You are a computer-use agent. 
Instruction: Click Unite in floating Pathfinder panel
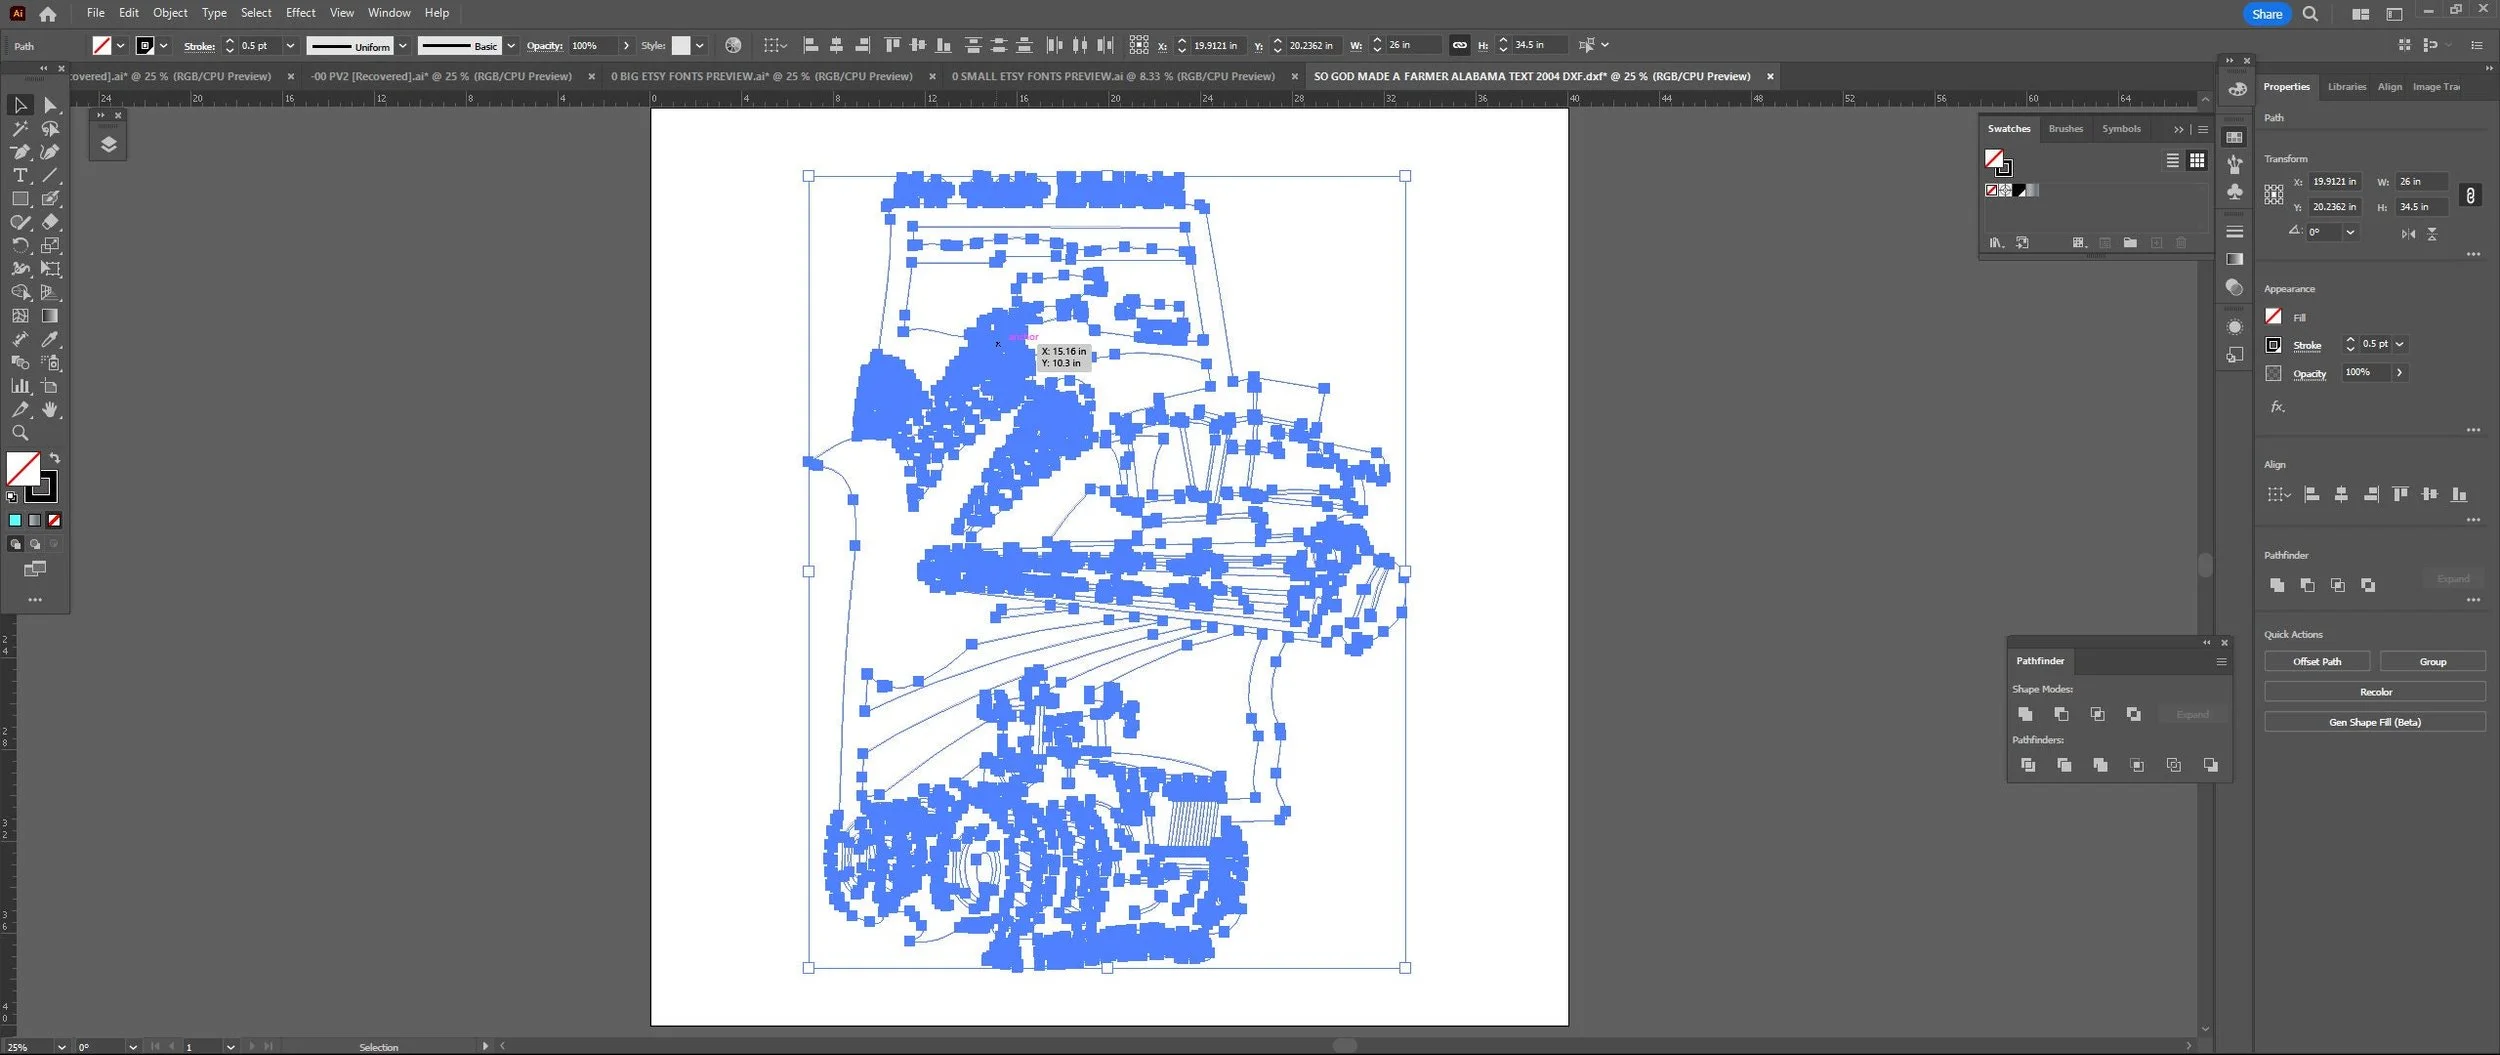2025,714
